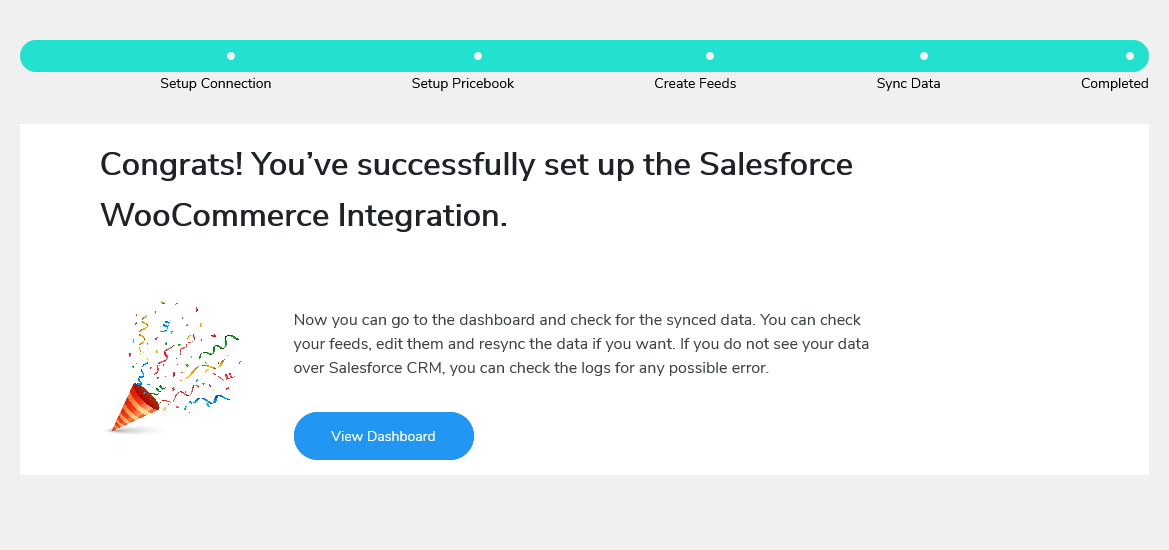Select the Setup Connection step dot
This screenshot has height=550, width=1169.
pos(231,56)
